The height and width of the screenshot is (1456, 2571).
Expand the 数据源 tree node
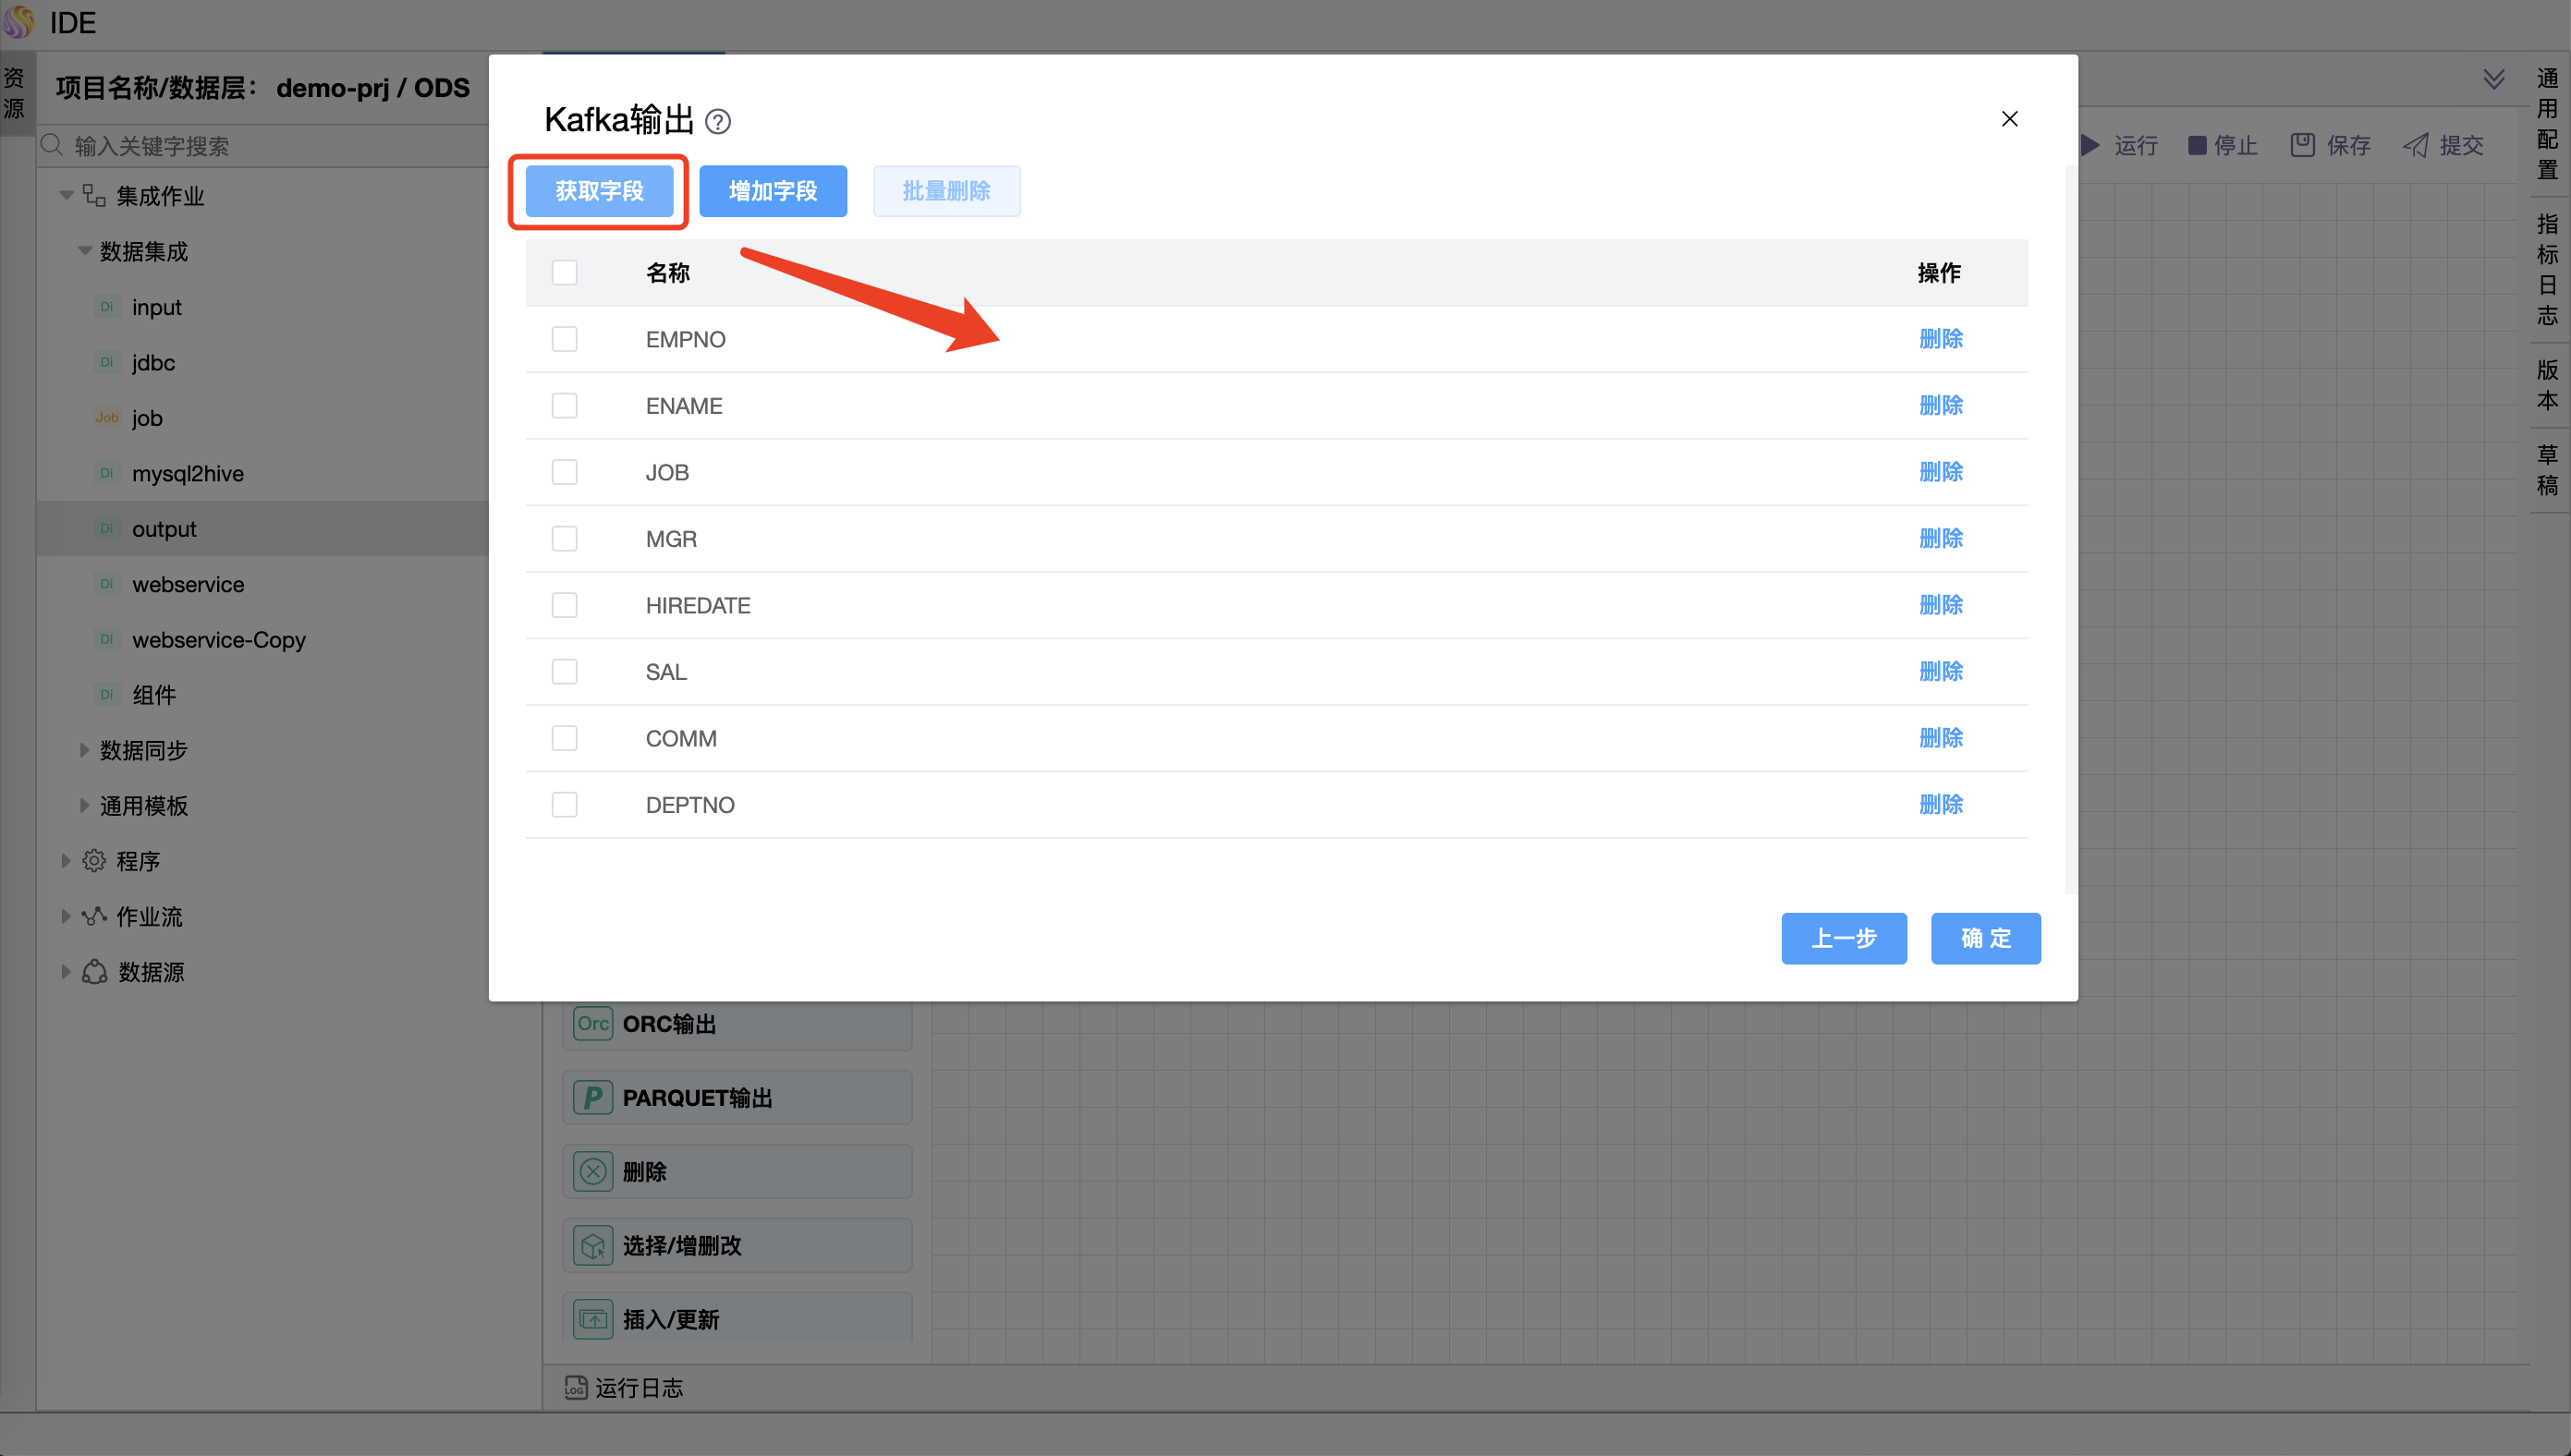coord(66,972)
